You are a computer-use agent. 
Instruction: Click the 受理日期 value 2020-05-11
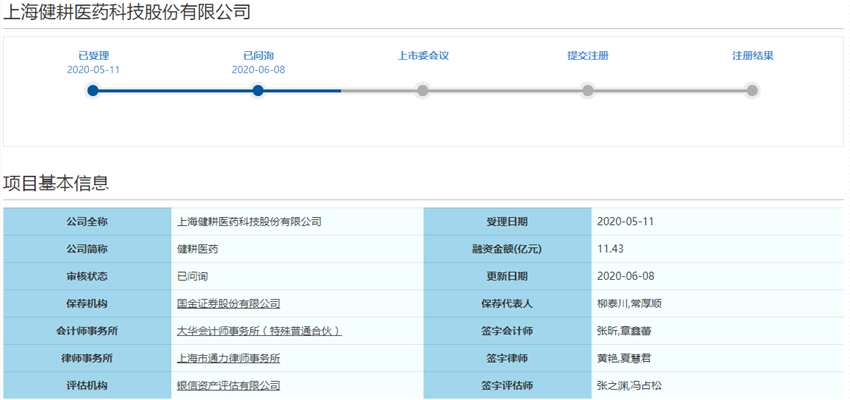(x=626, y=221)
